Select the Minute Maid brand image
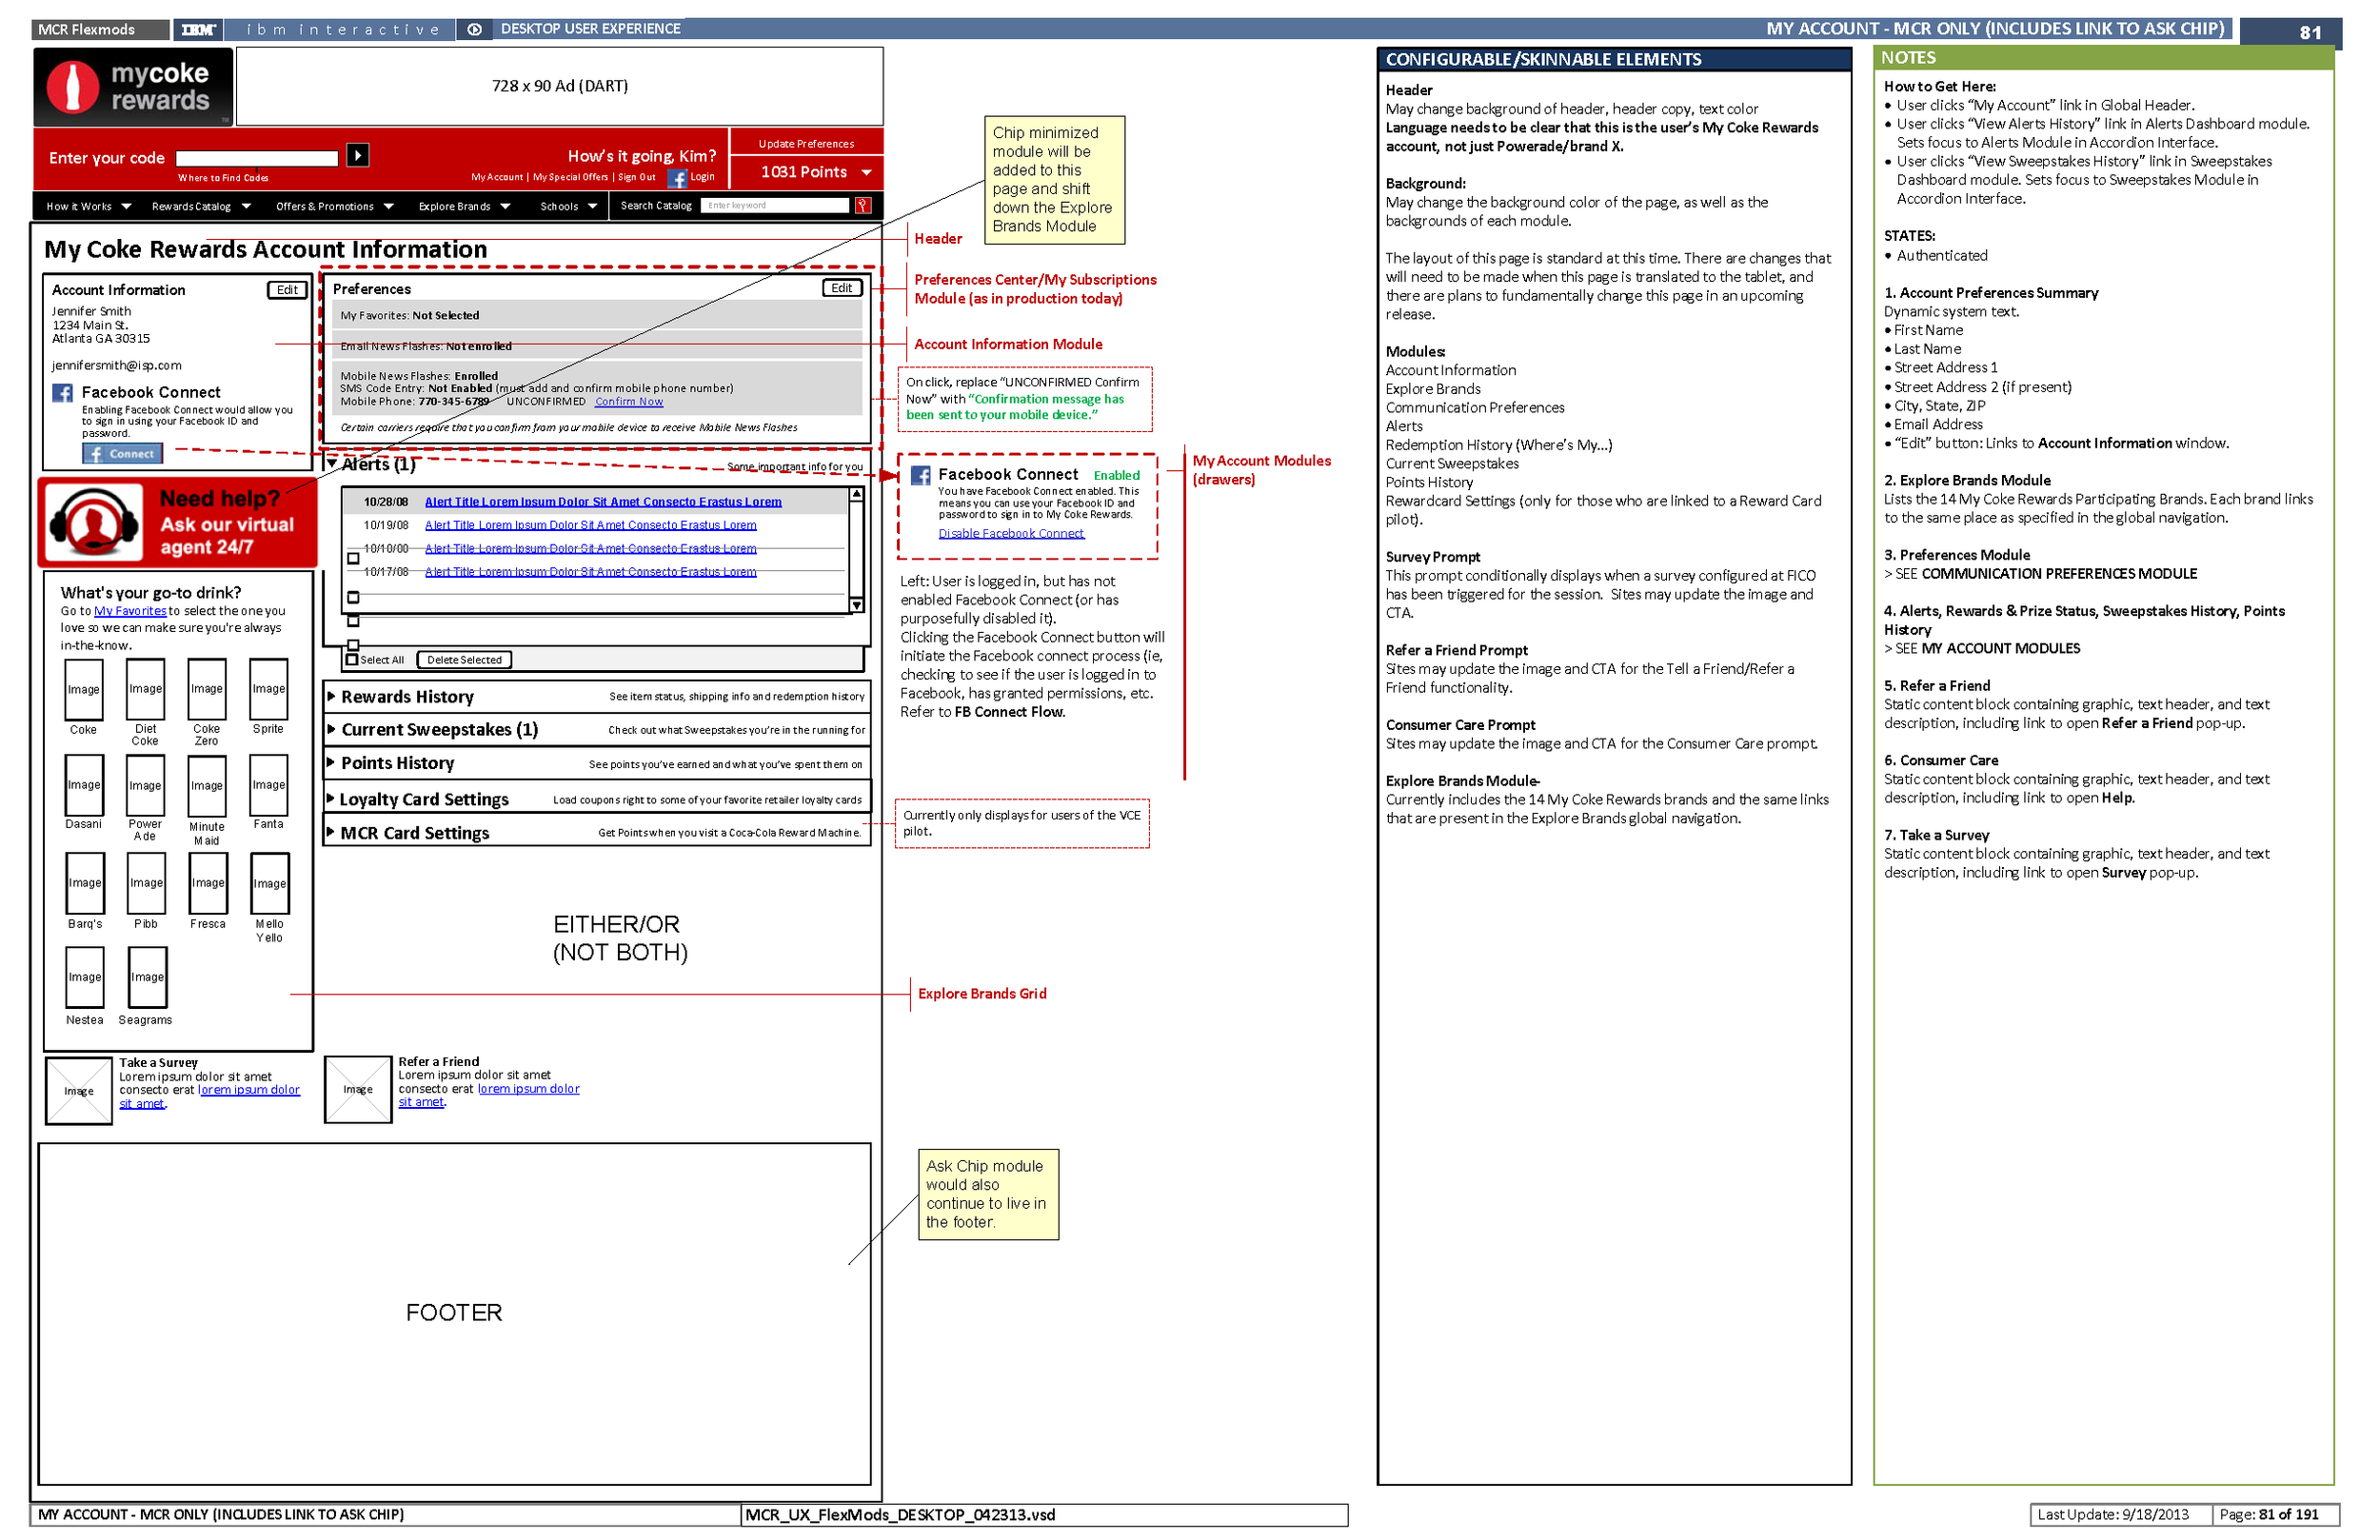This screenshot has height=1540, width=2380. point(207,785)
